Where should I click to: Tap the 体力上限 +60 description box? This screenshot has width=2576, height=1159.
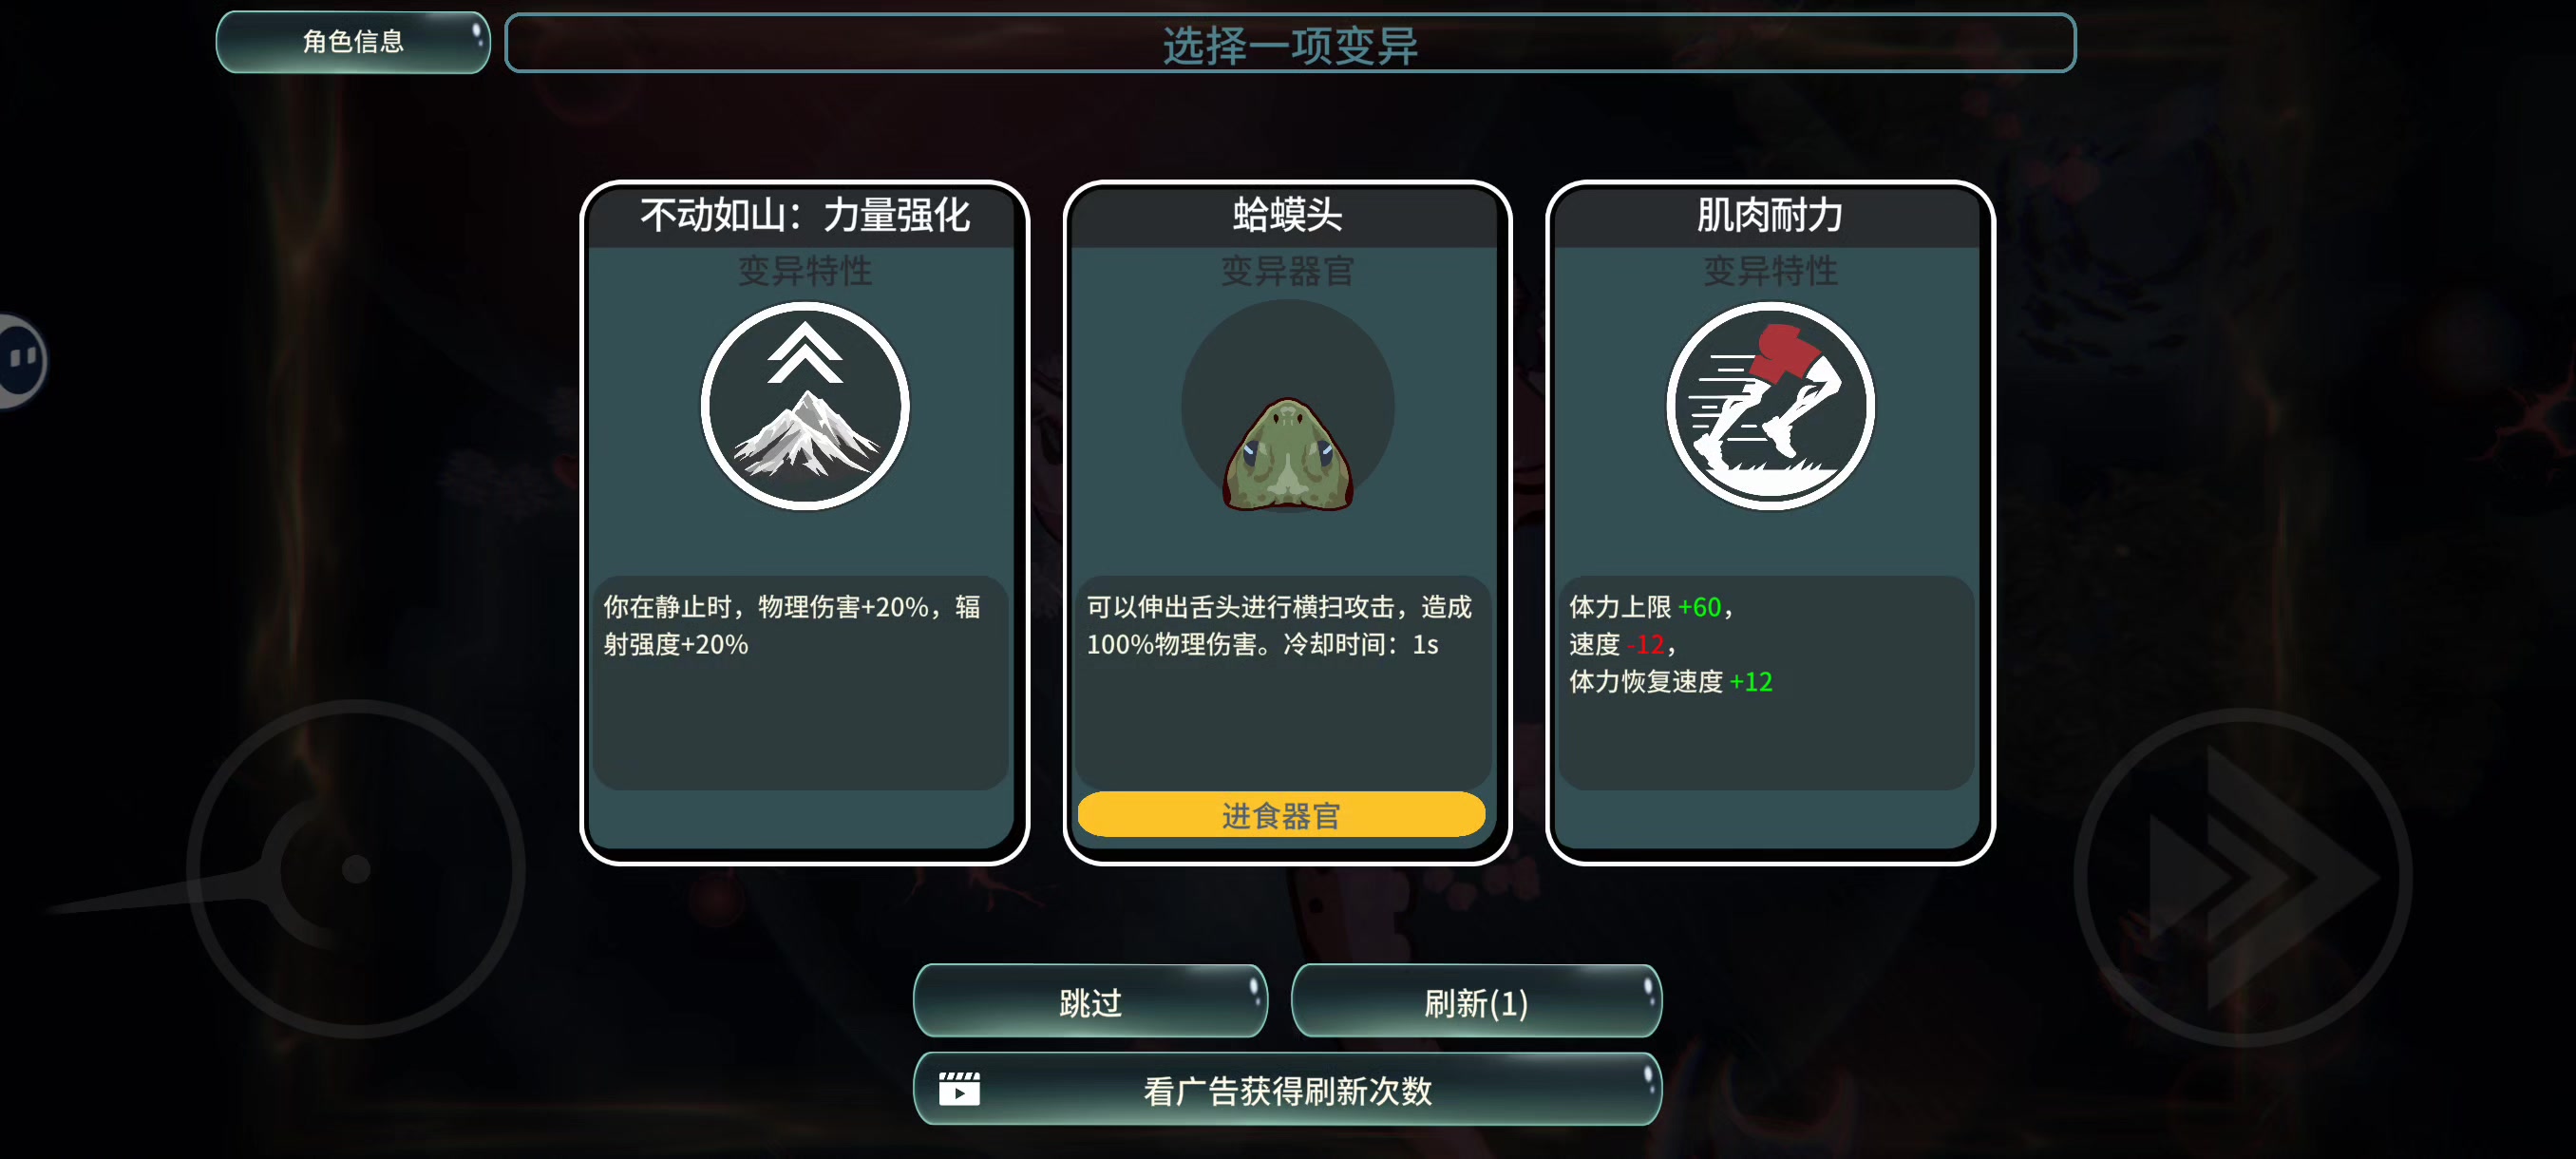coord(1766,683)
